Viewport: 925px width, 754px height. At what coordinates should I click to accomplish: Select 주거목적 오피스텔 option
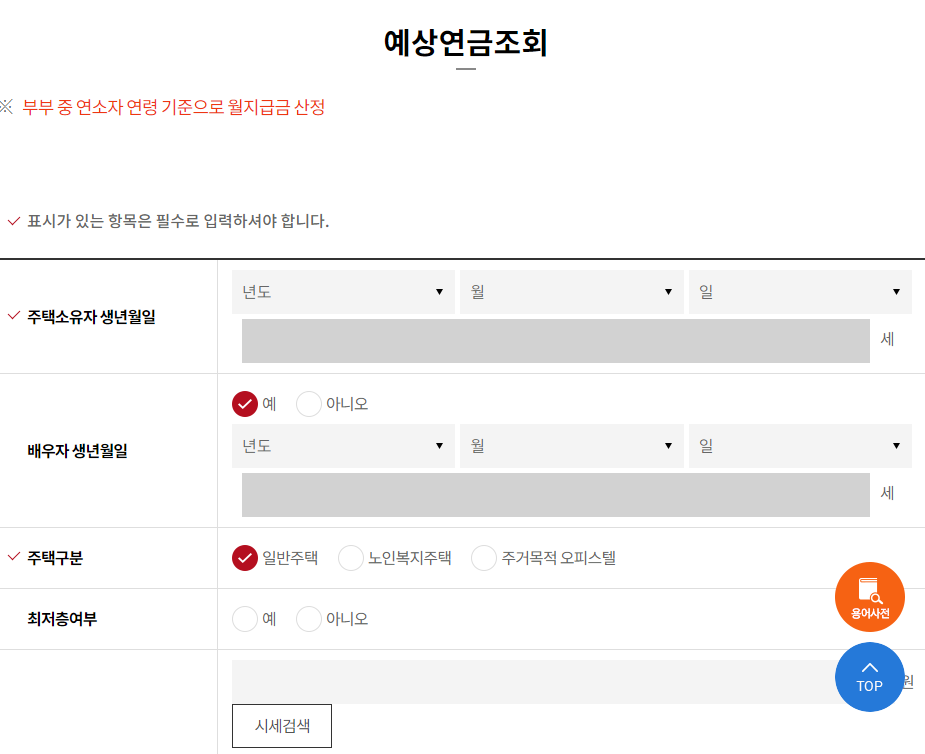tap(483, 558)
